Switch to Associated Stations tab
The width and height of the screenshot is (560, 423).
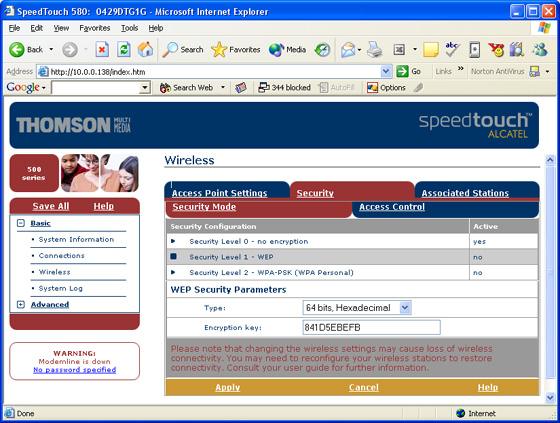(465, 193)
